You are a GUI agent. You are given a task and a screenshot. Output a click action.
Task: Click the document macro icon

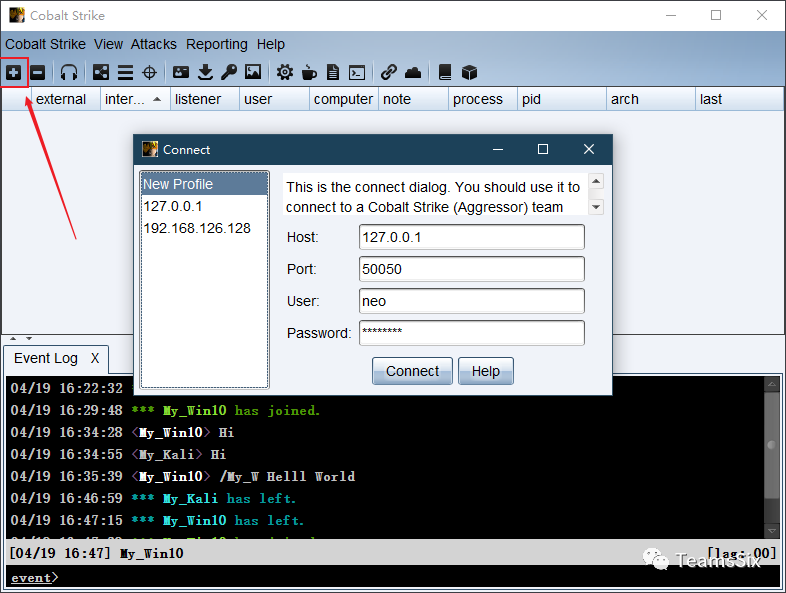(x=333, y=73)
